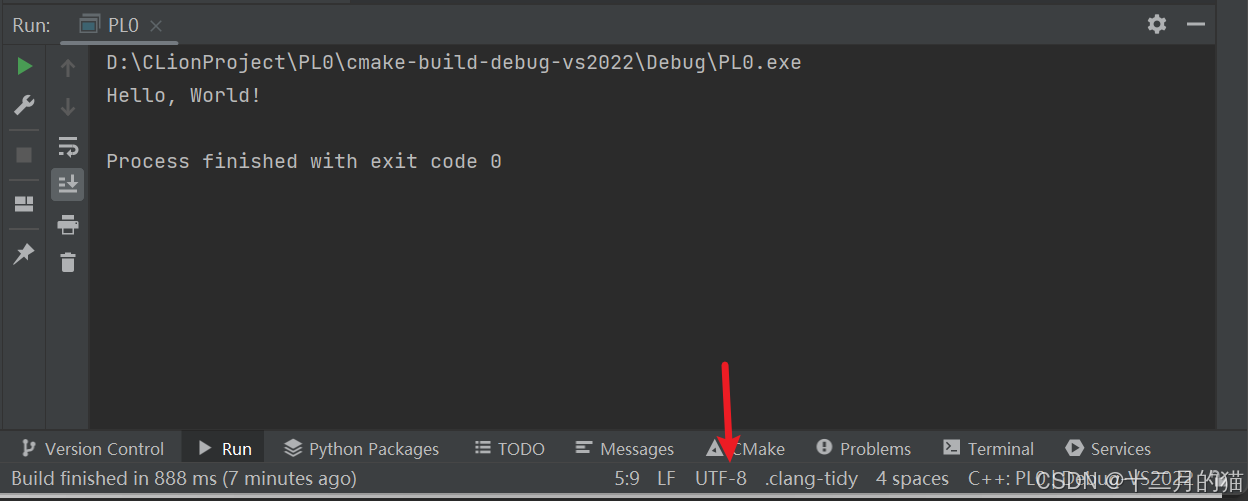Viewport: 1248px width, 501px height.
Task: Open LF line separator selector
Action: (666, 478)
